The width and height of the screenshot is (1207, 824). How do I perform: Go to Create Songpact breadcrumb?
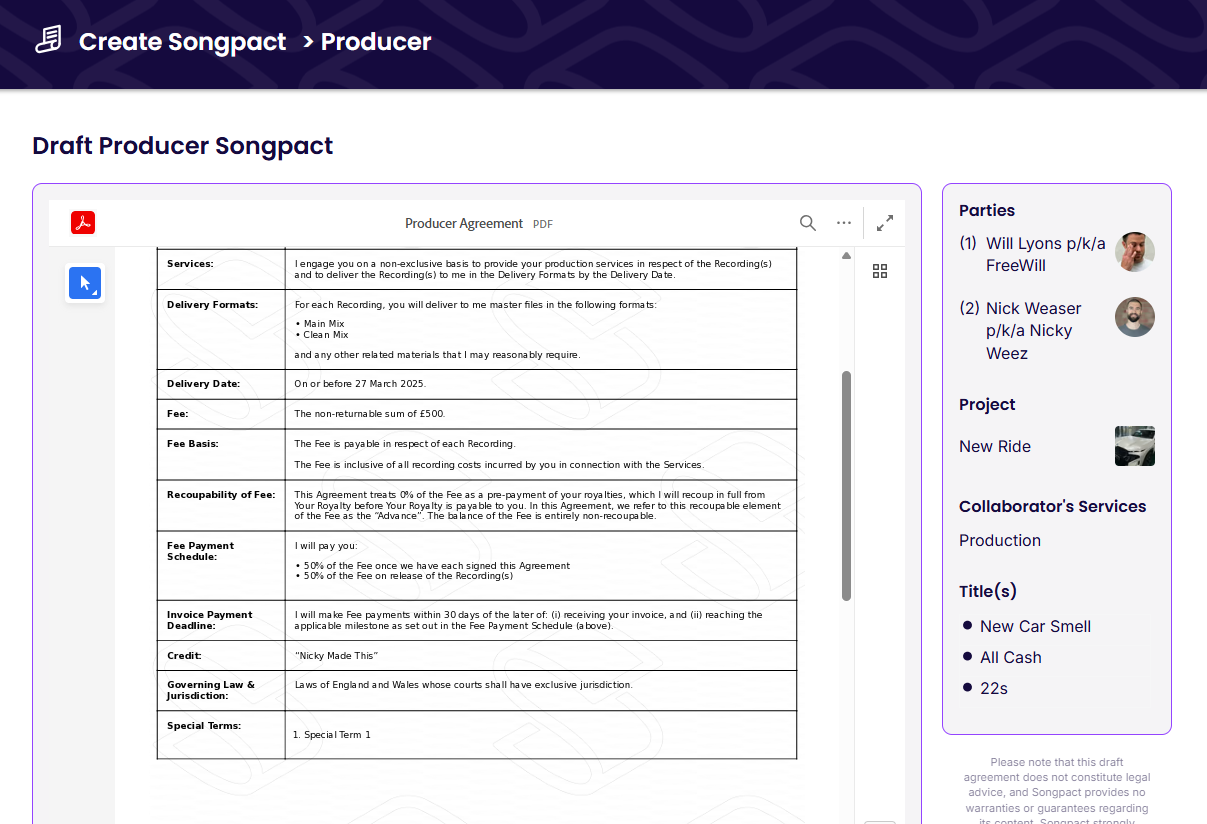click(182, 42)
